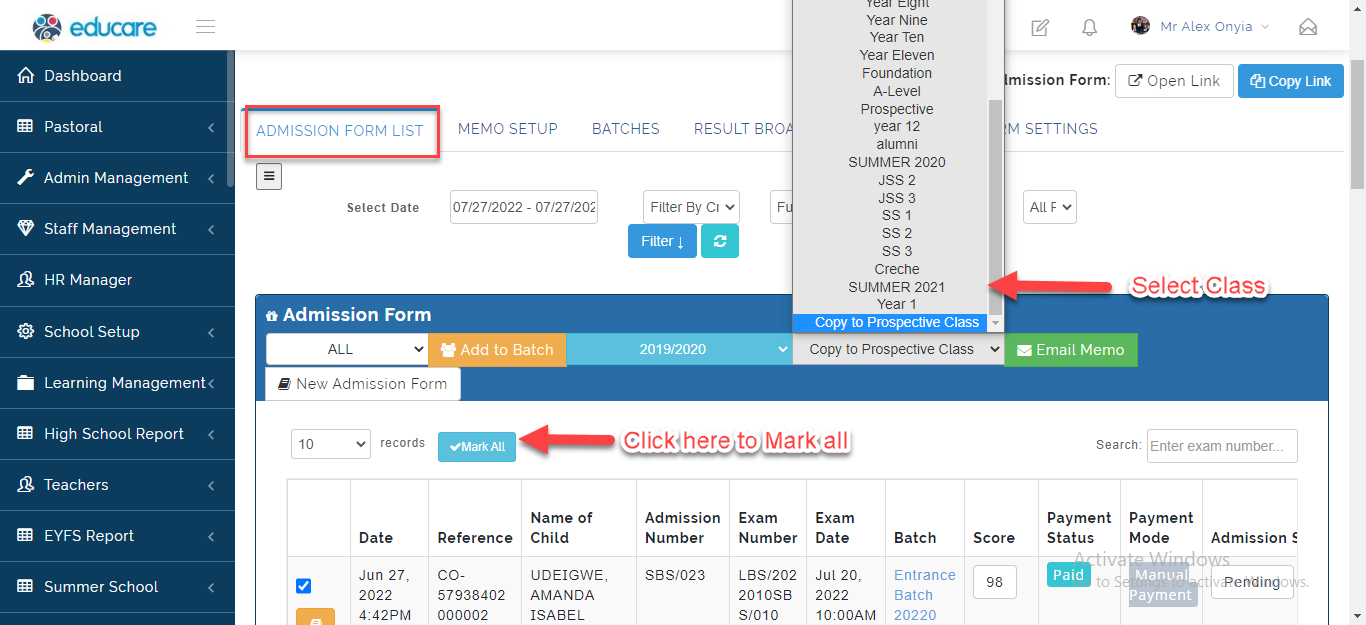Uncheck the UDEIGWE AMANDA ISABEL row checkbox
Viewport: 1366px width, 625px height.
coord(304,586)
